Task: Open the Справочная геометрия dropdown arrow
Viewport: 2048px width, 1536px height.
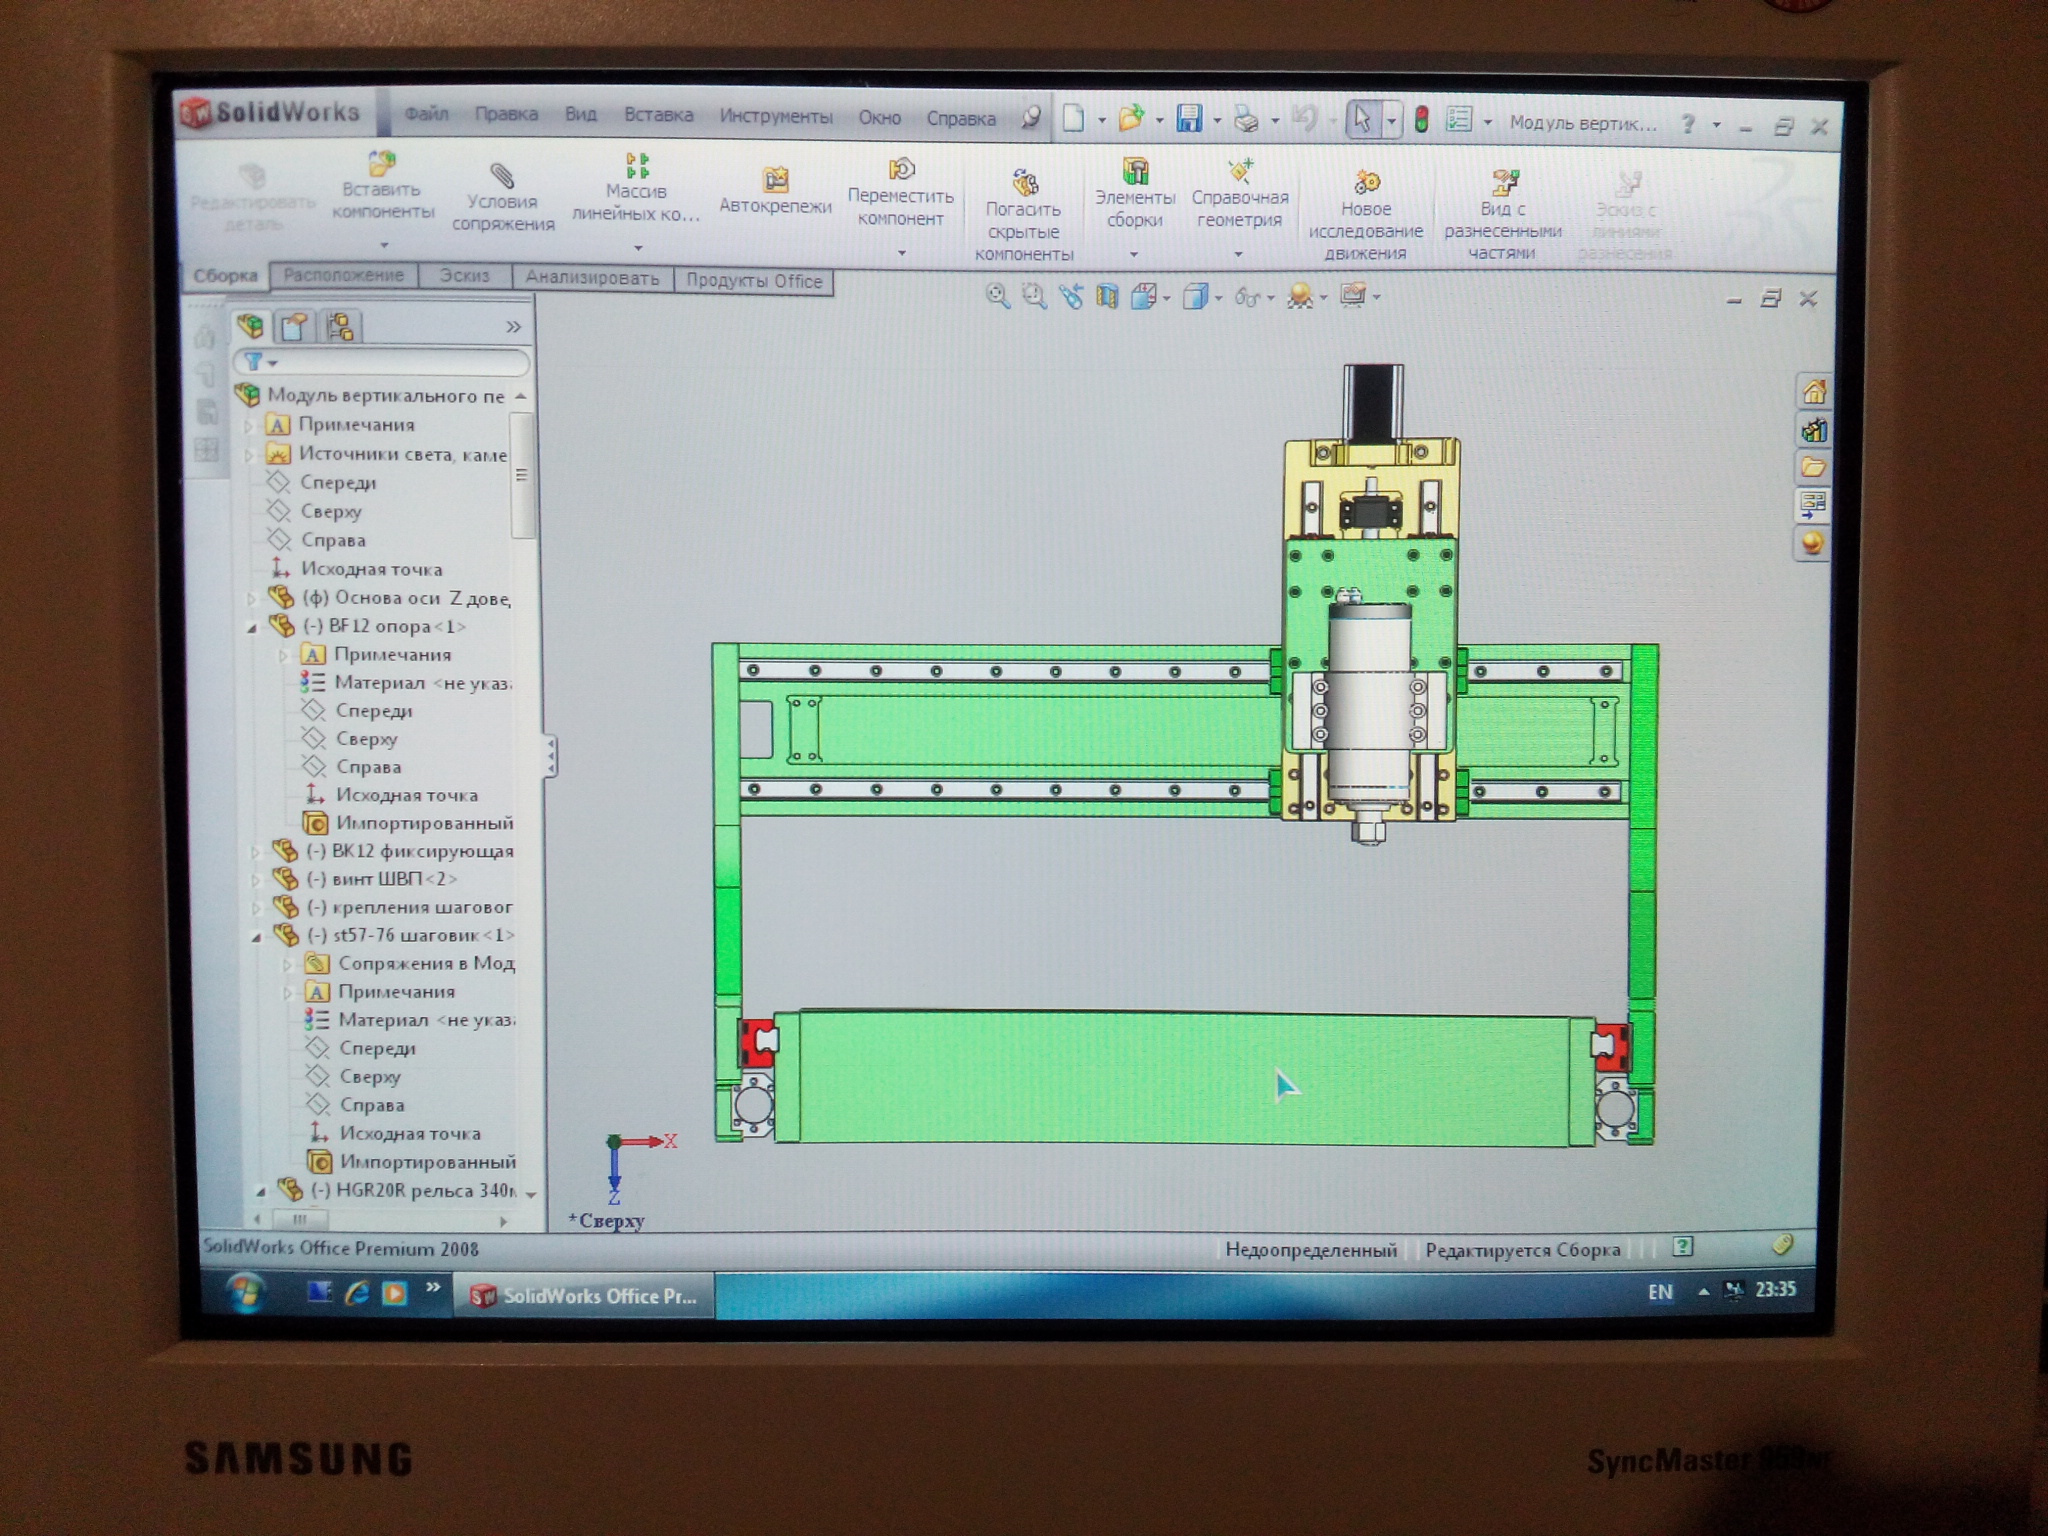Action: 1238,255
